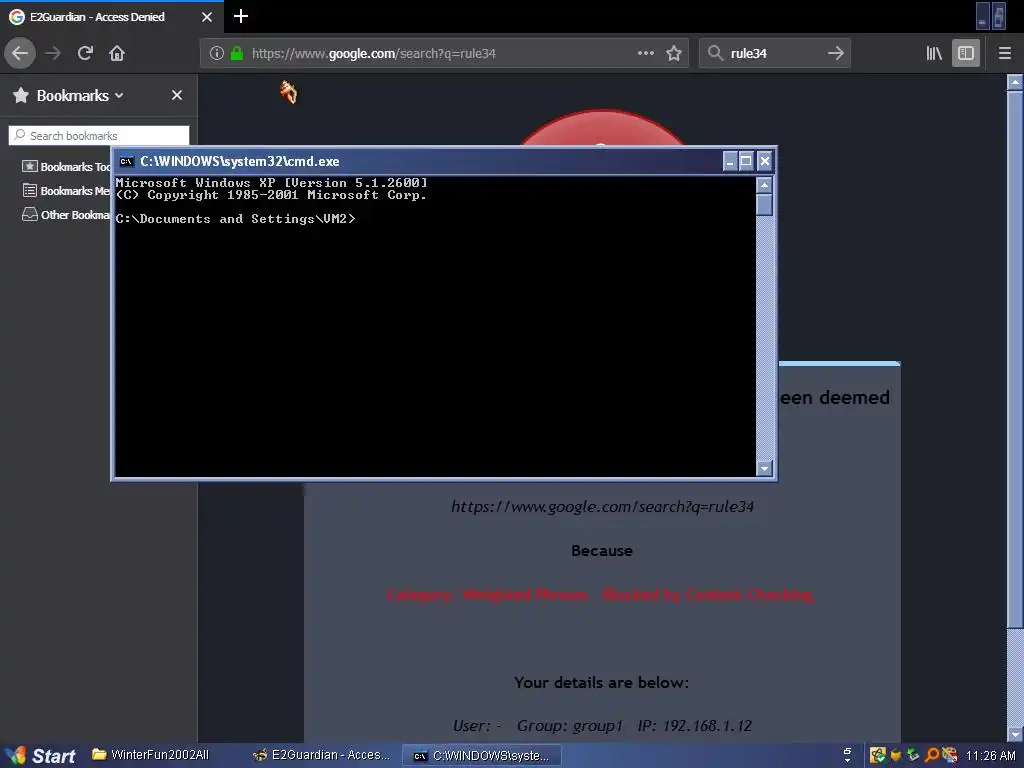Click the Search bookmarks field

tap(99, 135)
